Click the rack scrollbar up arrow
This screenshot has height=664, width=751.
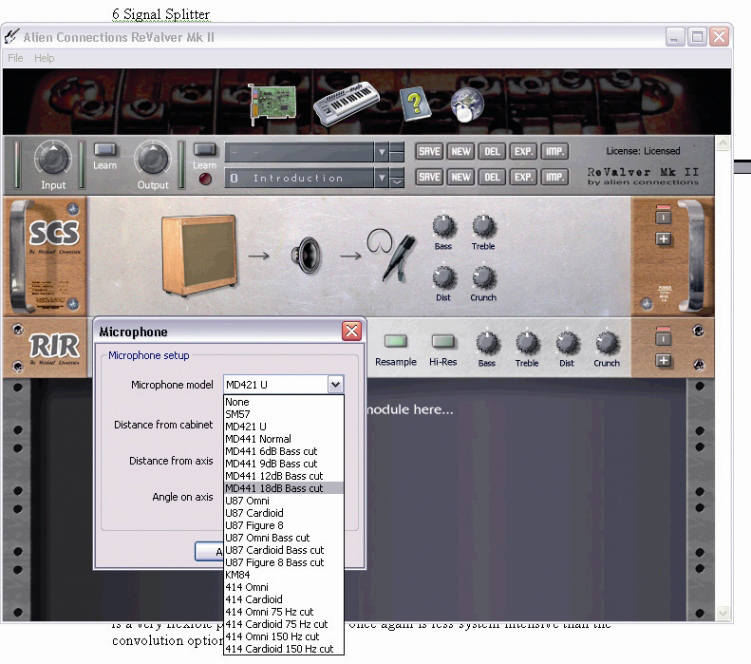723,143
